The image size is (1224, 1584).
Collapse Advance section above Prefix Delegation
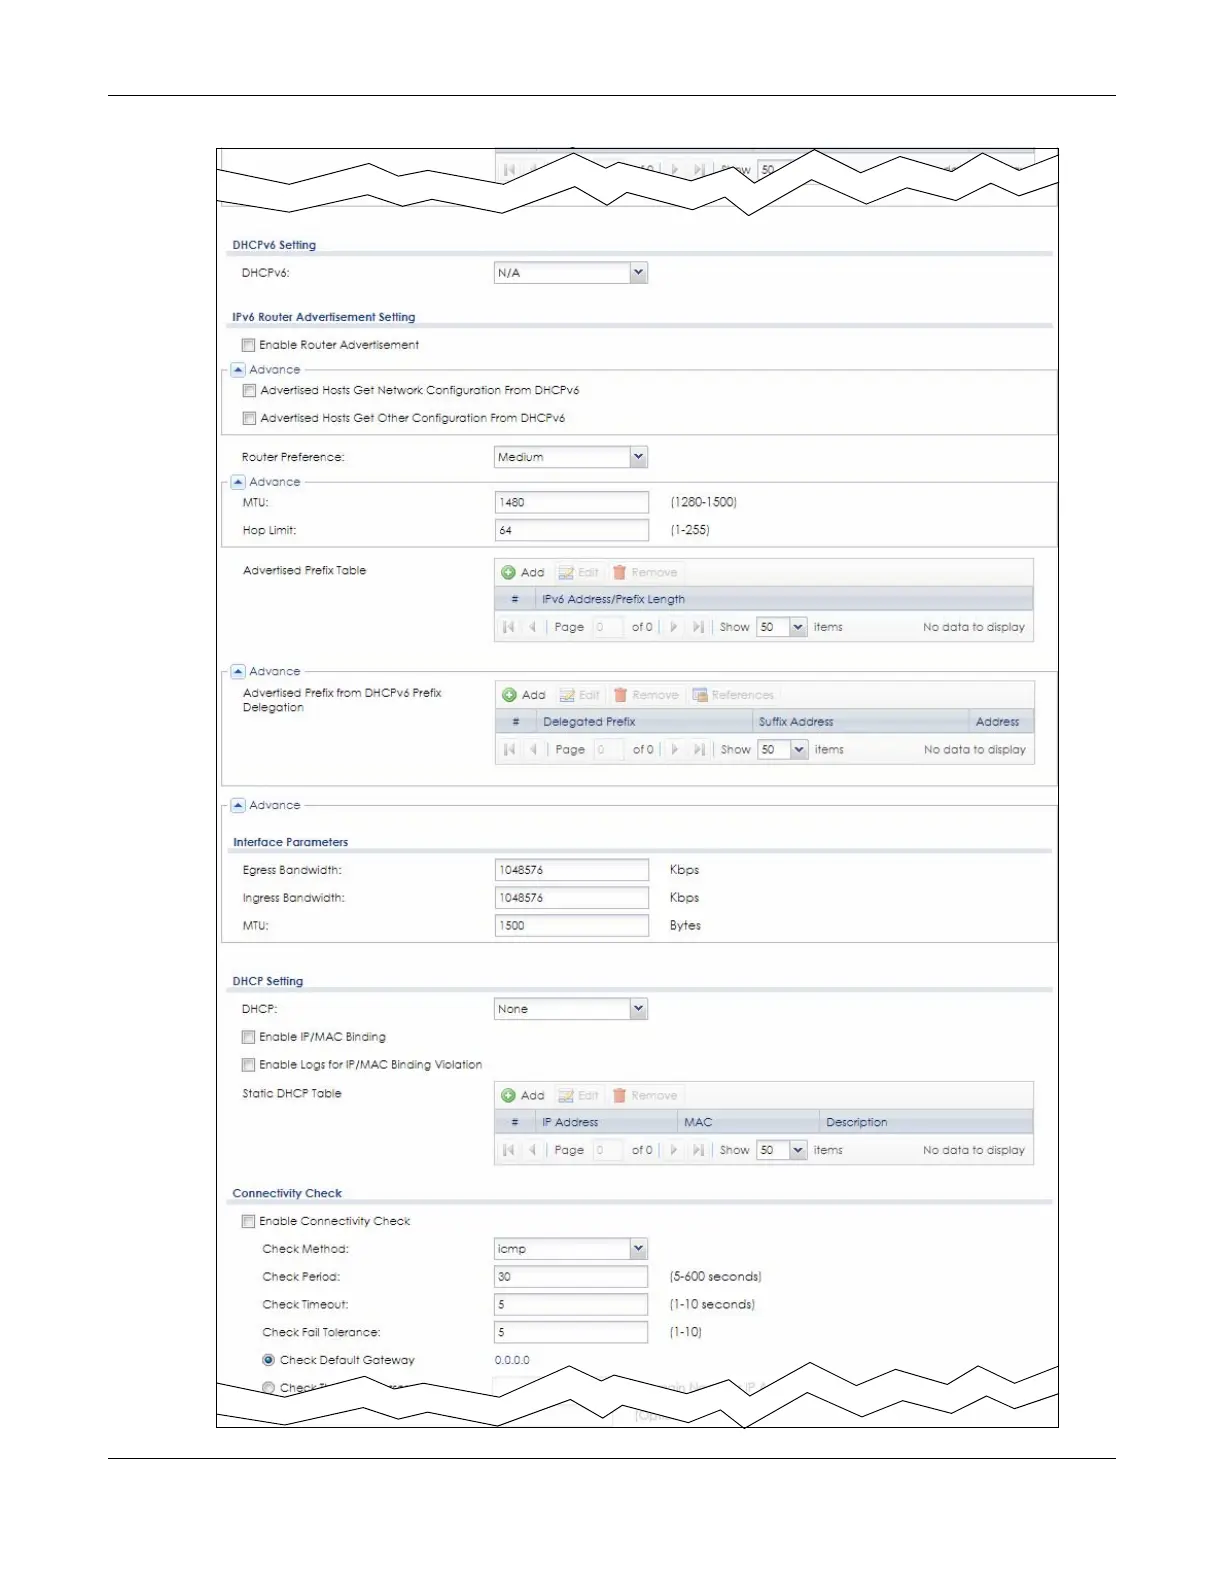[x=238, y=671]
